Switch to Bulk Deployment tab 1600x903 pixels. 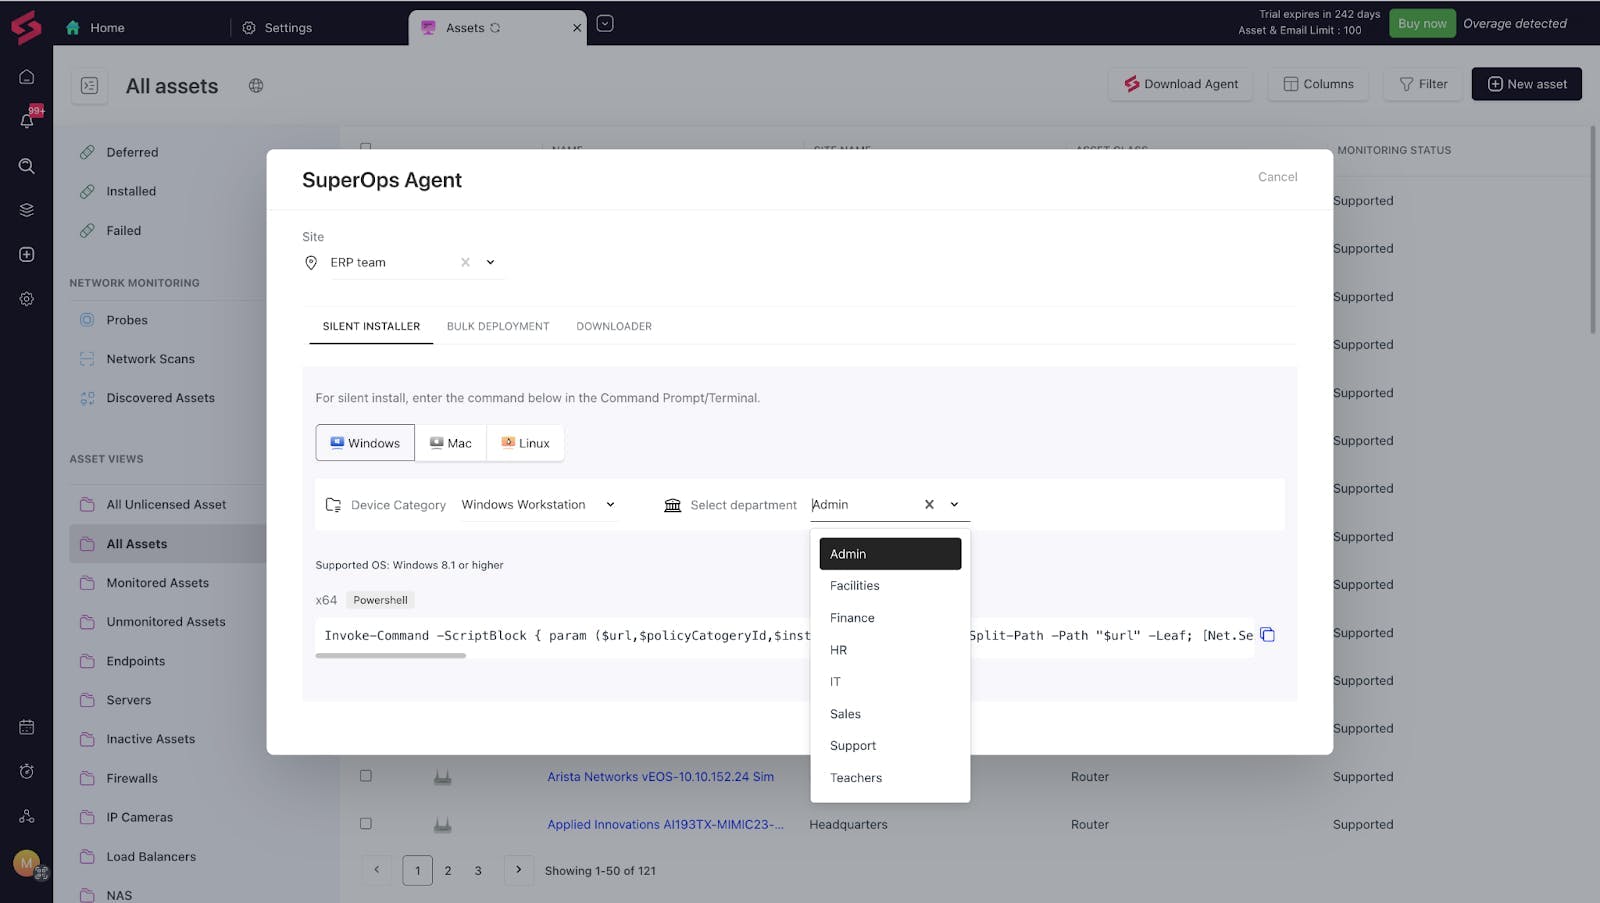(x=498, y=326)
